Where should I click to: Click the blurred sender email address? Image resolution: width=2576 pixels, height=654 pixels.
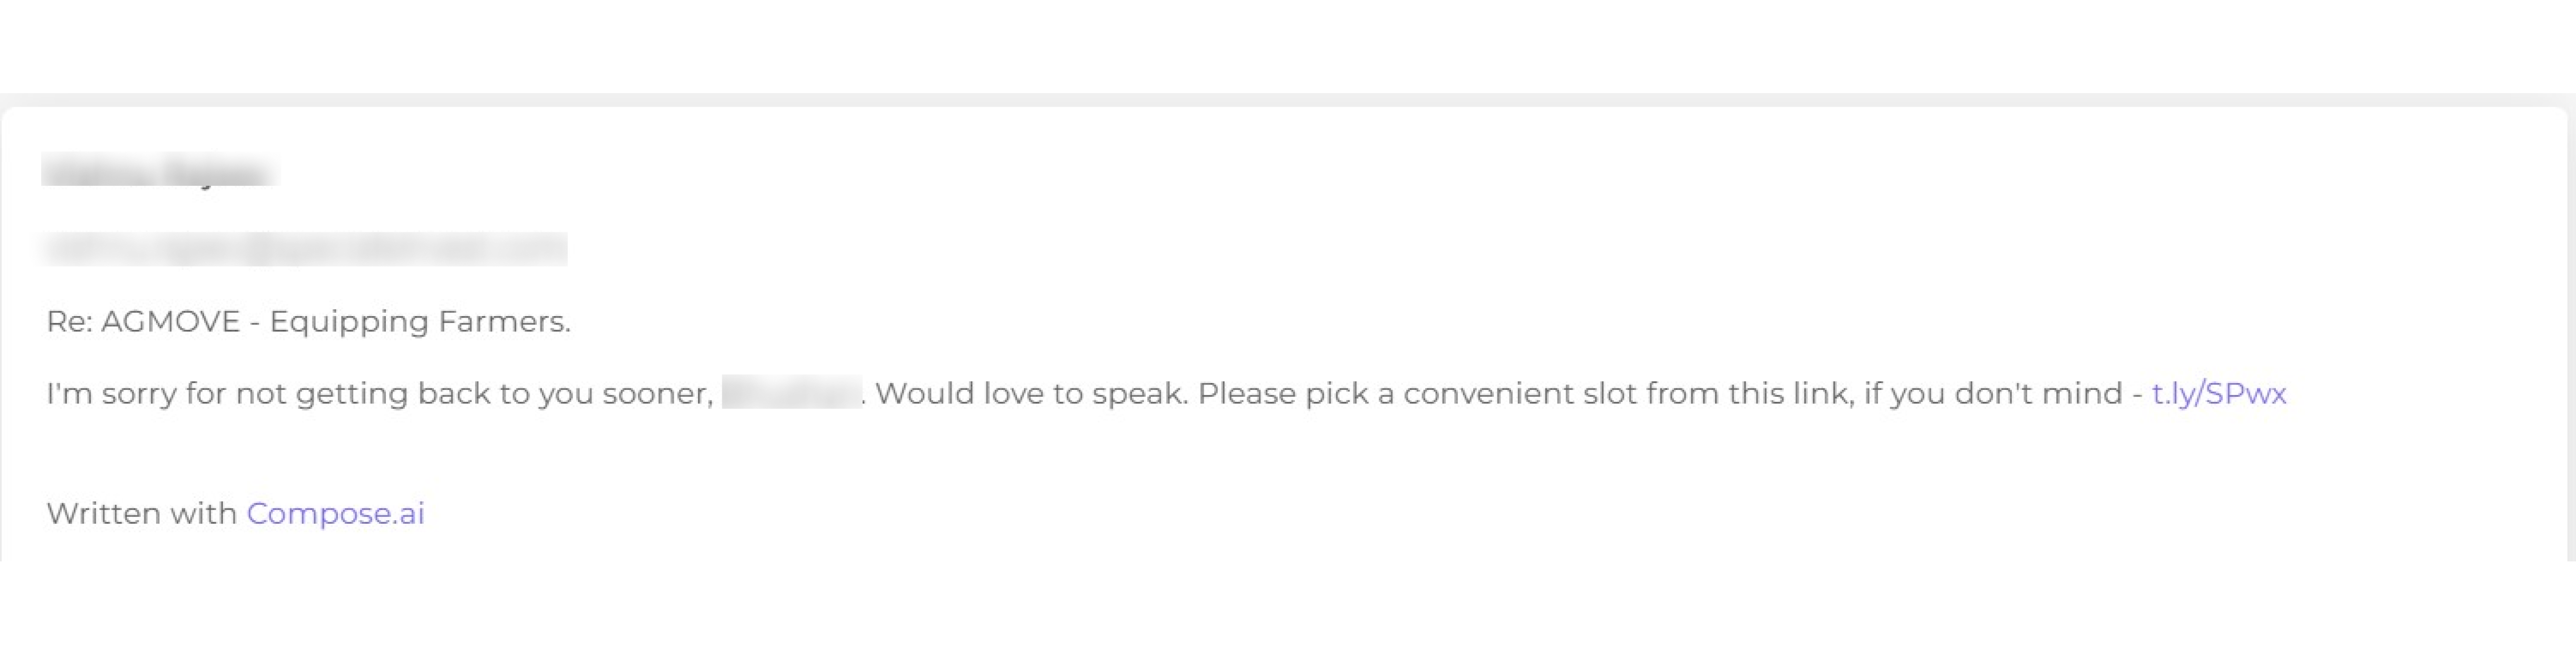(305, 249)
